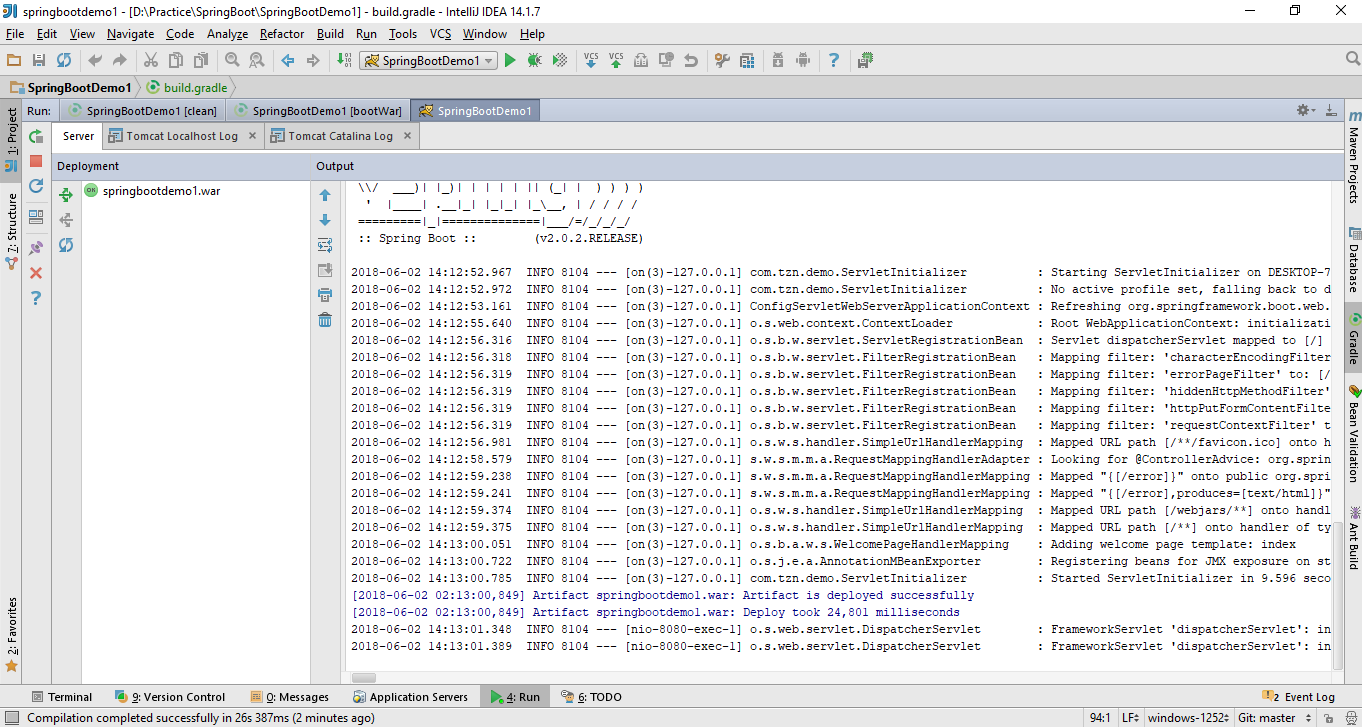Clear the server output console

324,318
